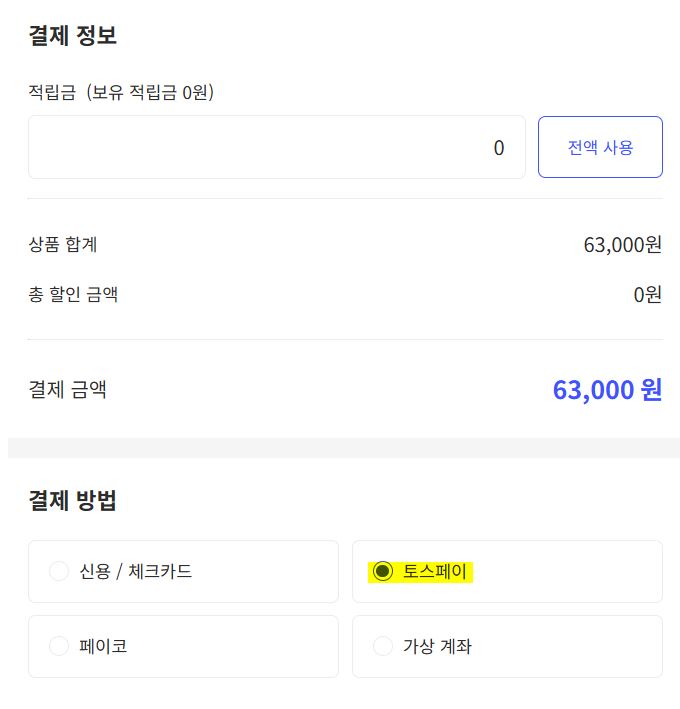Click the 63,000원 product subtotal value
The width and height of the screenshot is (680, 709).
[x=622, y=244]
